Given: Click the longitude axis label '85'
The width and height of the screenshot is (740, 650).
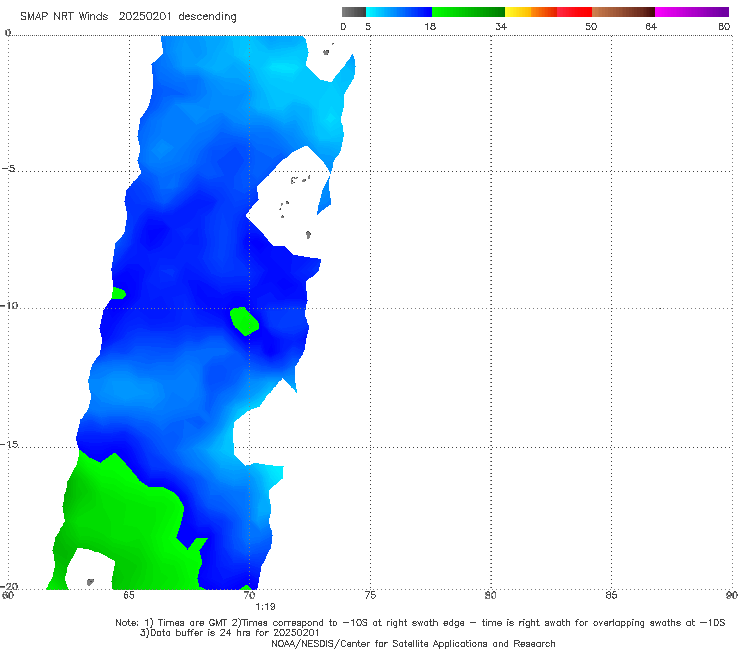Looking at the screenshot, I should click(x=611, y=595).
